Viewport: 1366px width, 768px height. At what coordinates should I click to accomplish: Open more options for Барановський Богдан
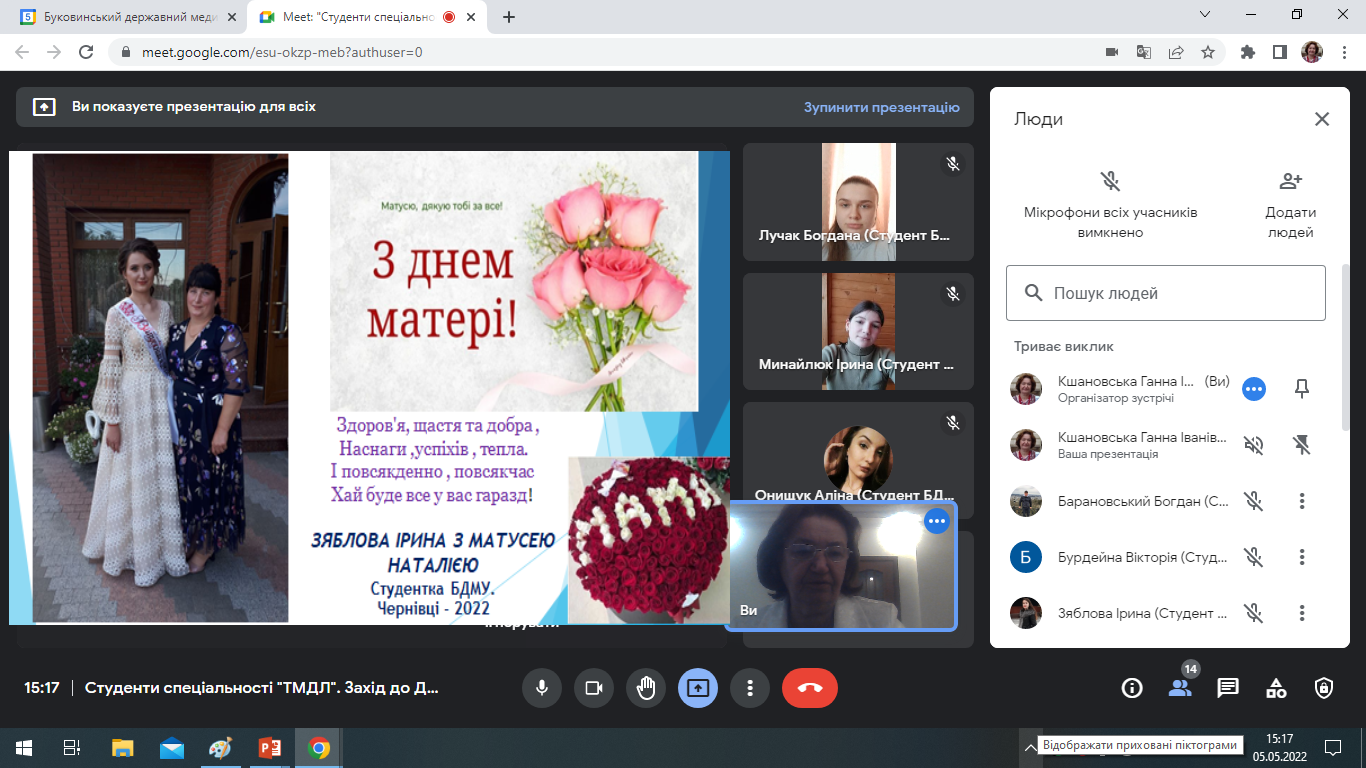click(1302, 501)
